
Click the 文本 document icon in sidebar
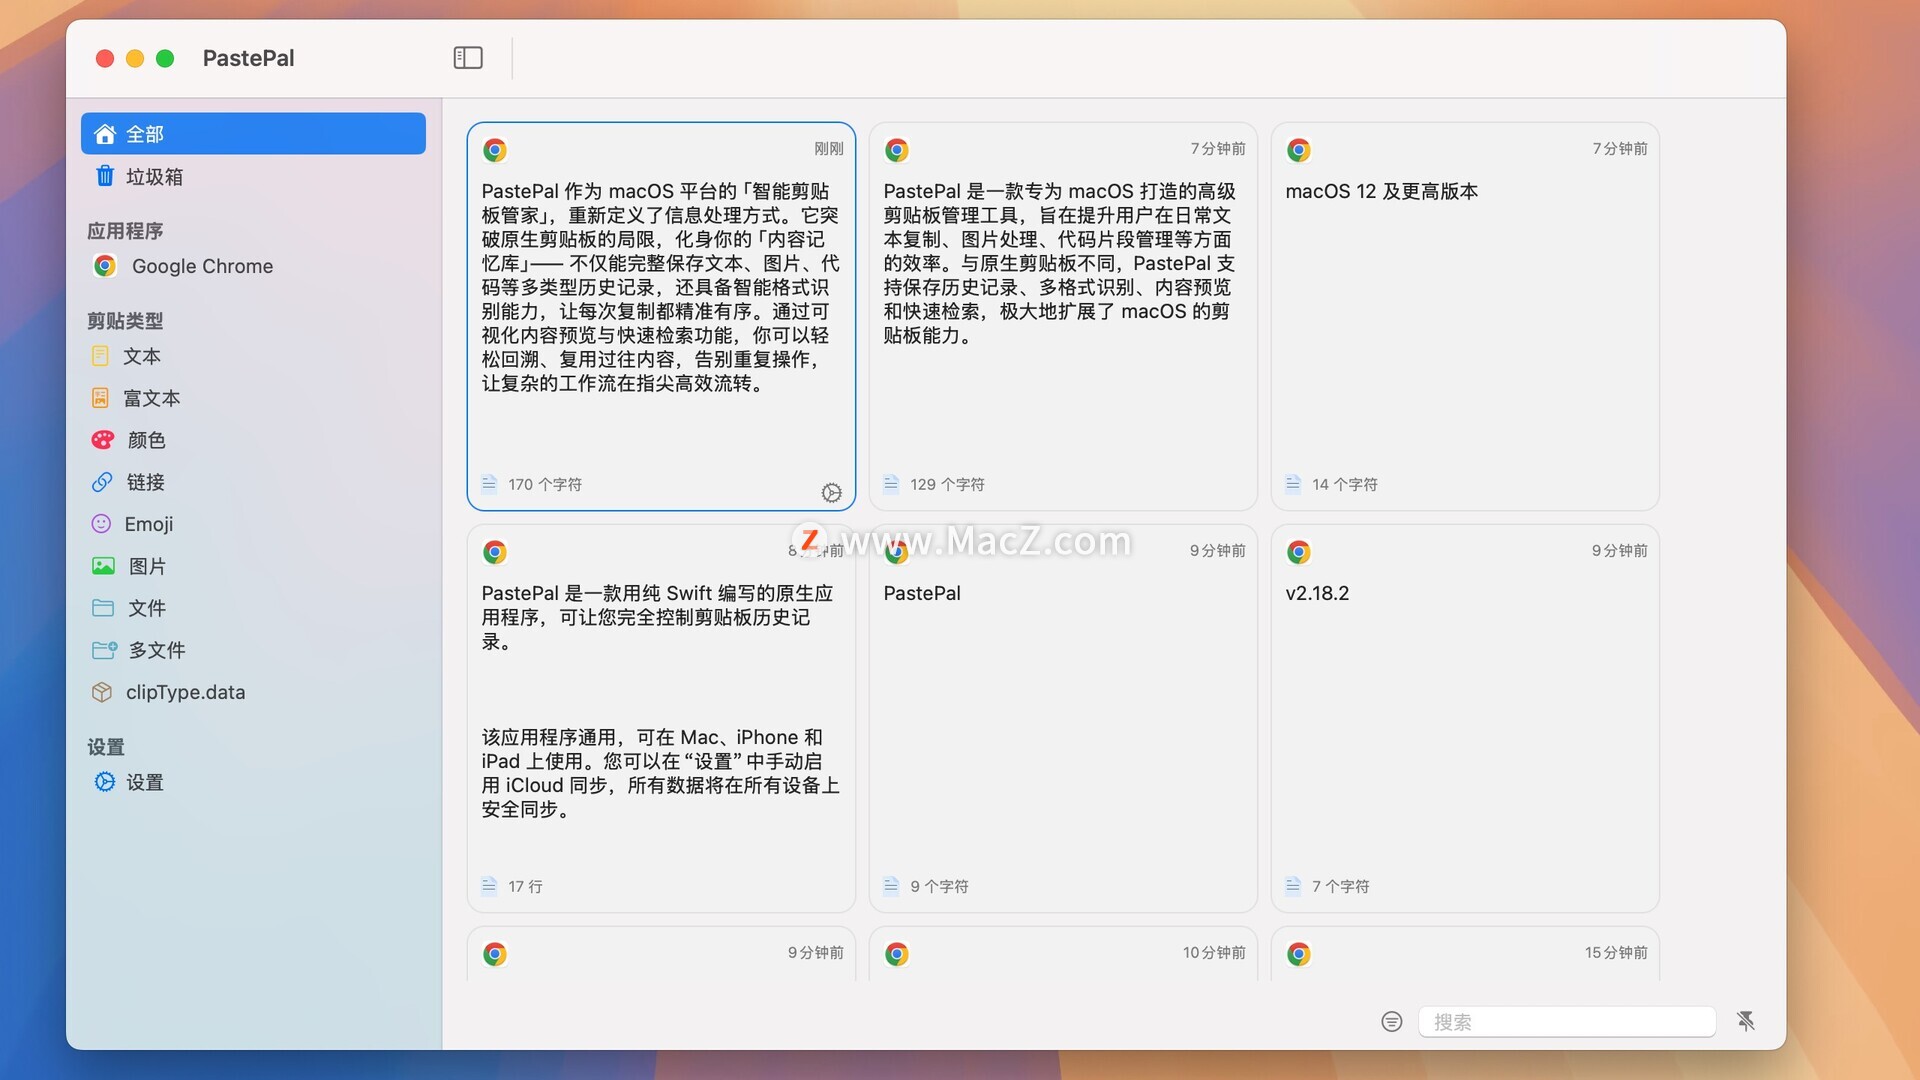click(100, 356)
